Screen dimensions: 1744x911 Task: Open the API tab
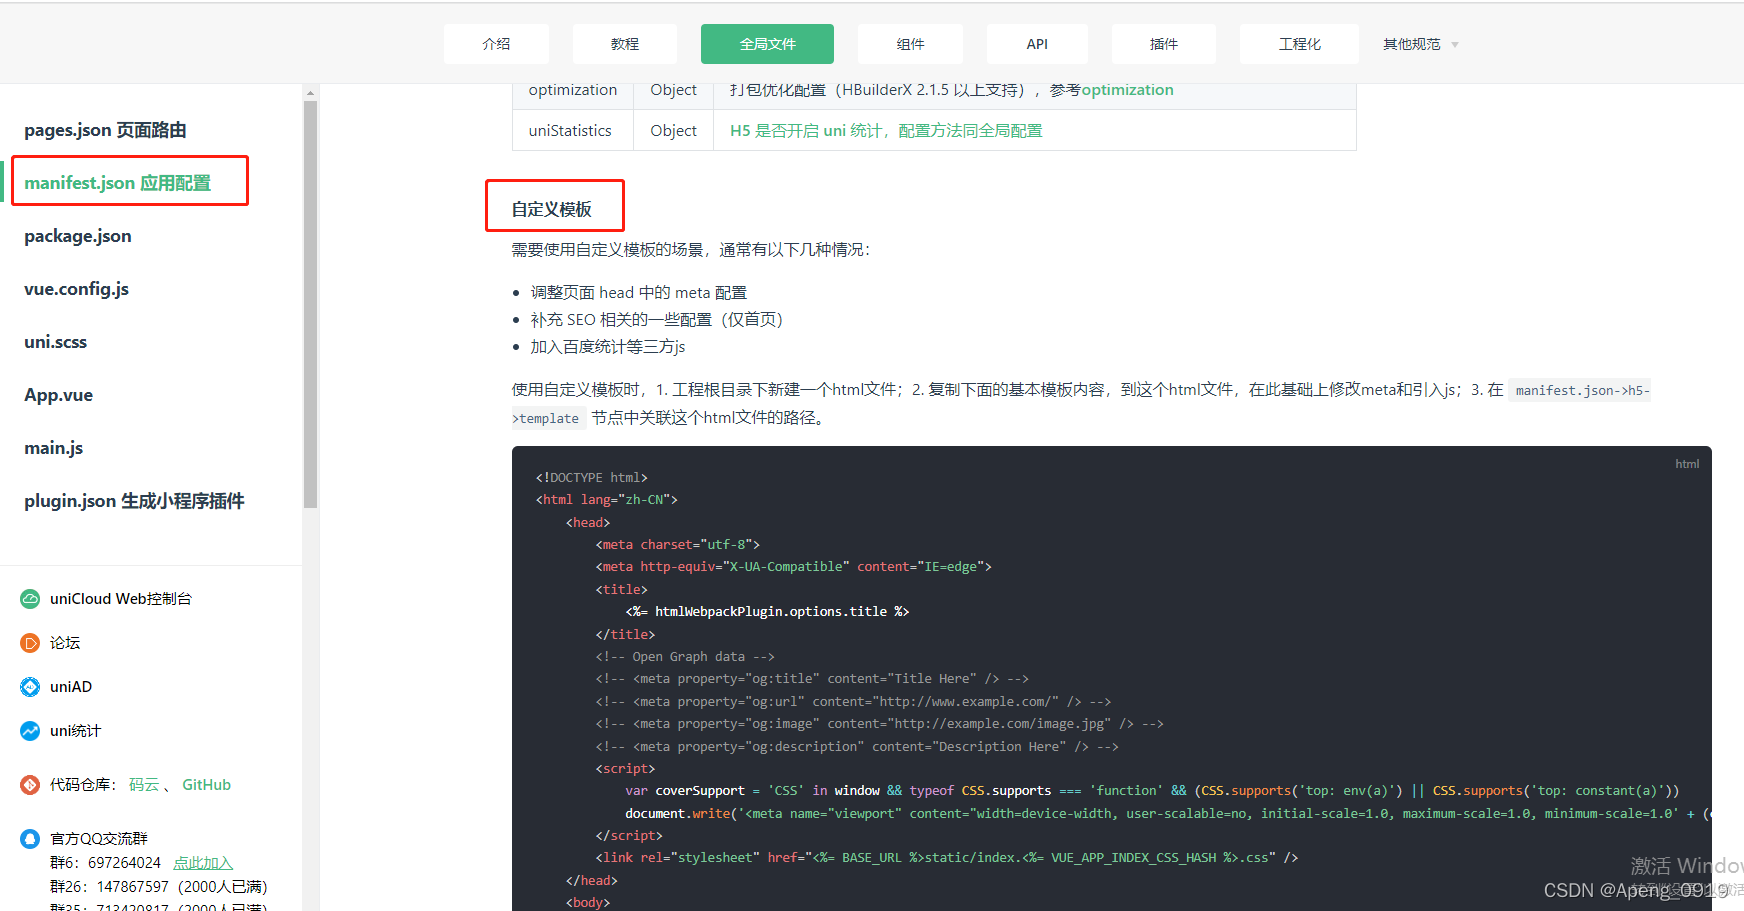pos(1037,44)
